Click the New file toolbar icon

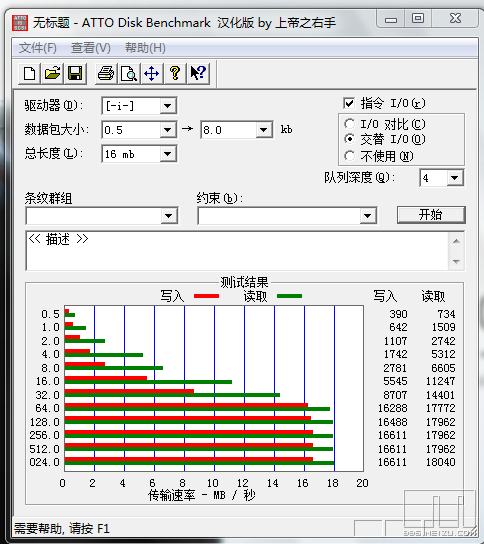coord(29,74)
